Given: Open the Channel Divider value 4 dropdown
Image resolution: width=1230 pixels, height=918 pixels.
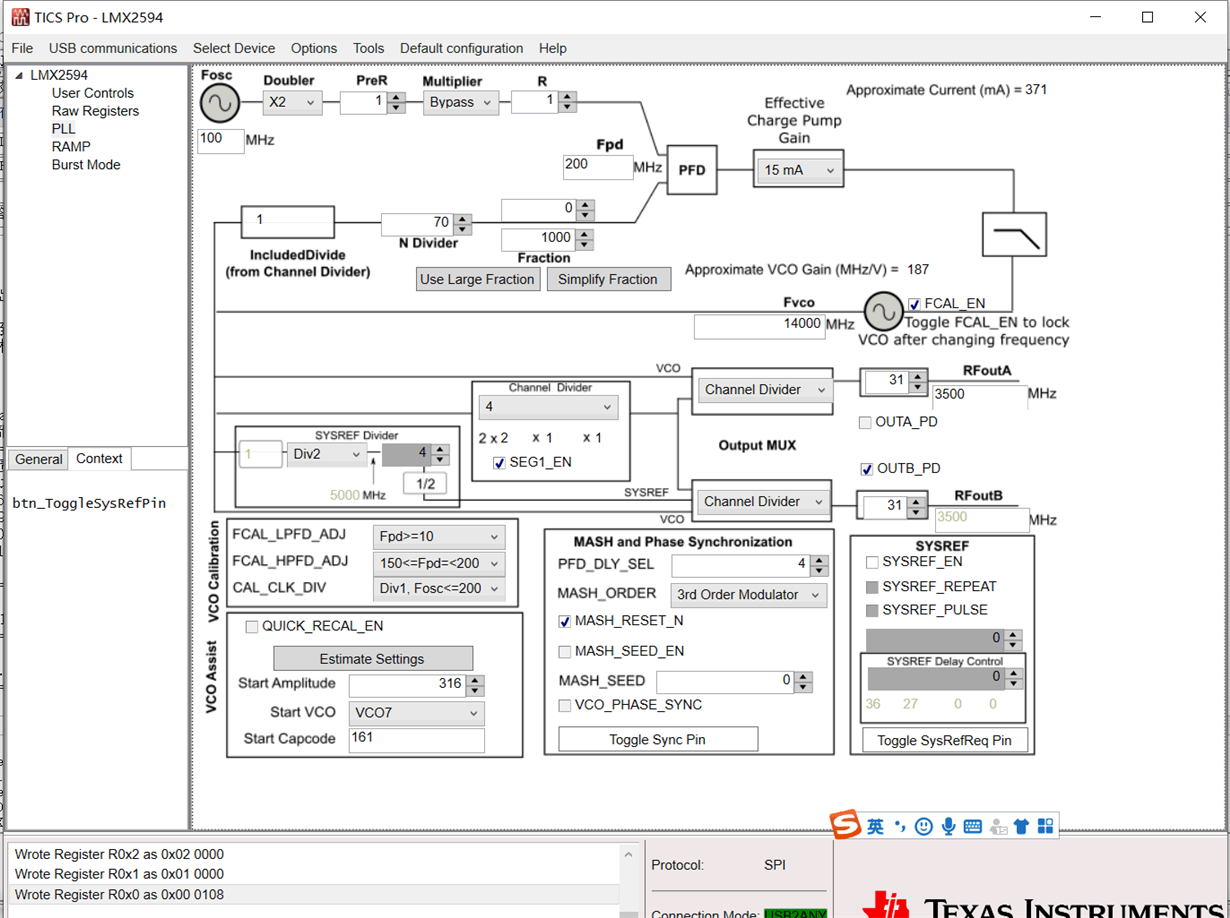Looking at the screenshot, I should [x=548, y=407].
